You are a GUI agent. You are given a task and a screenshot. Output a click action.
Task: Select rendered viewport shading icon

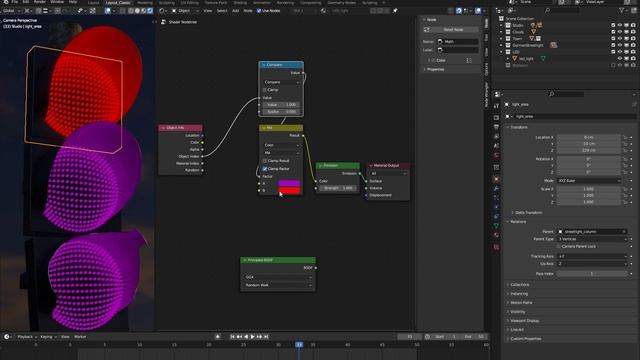tap(150, 11)
